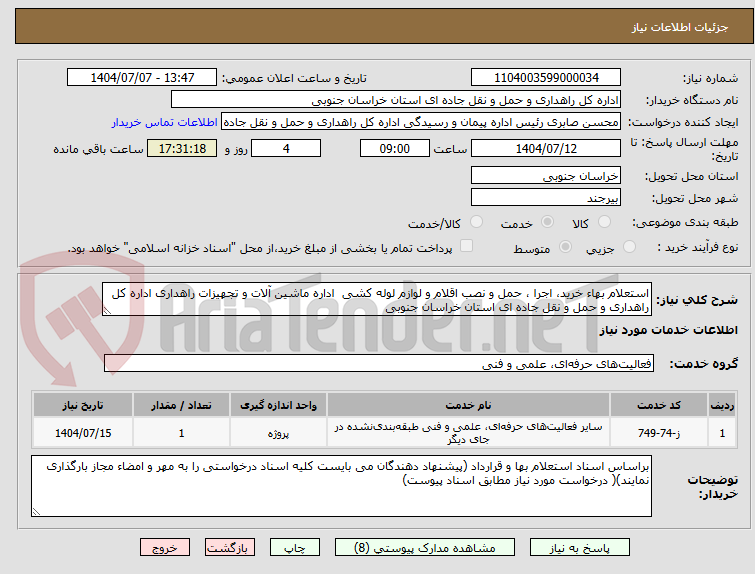
Task: Click the شرح کلی نیاز description textarea
Action: click(x=377, y=300)
